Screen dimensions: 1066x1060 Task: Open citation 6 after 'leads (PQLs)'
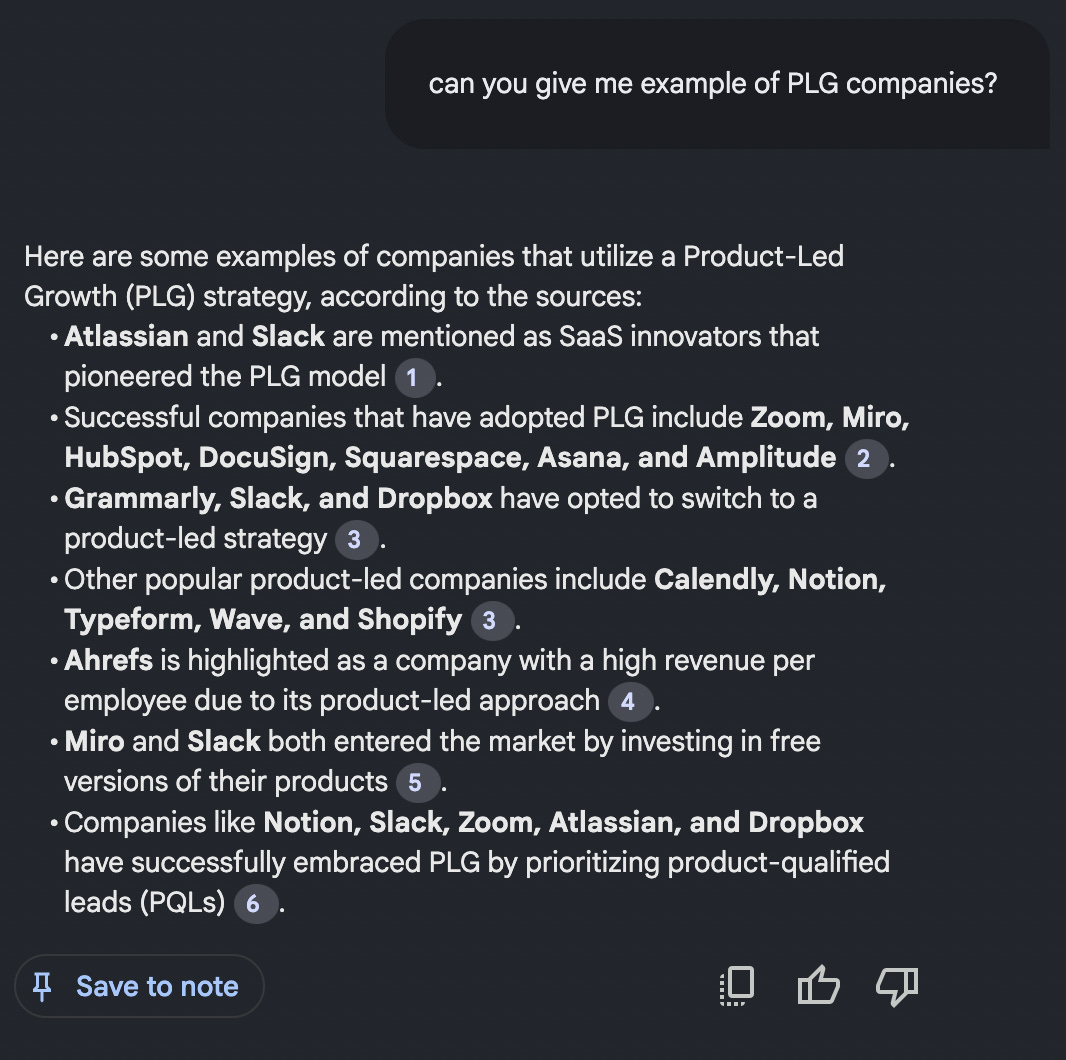click(253, 905)
